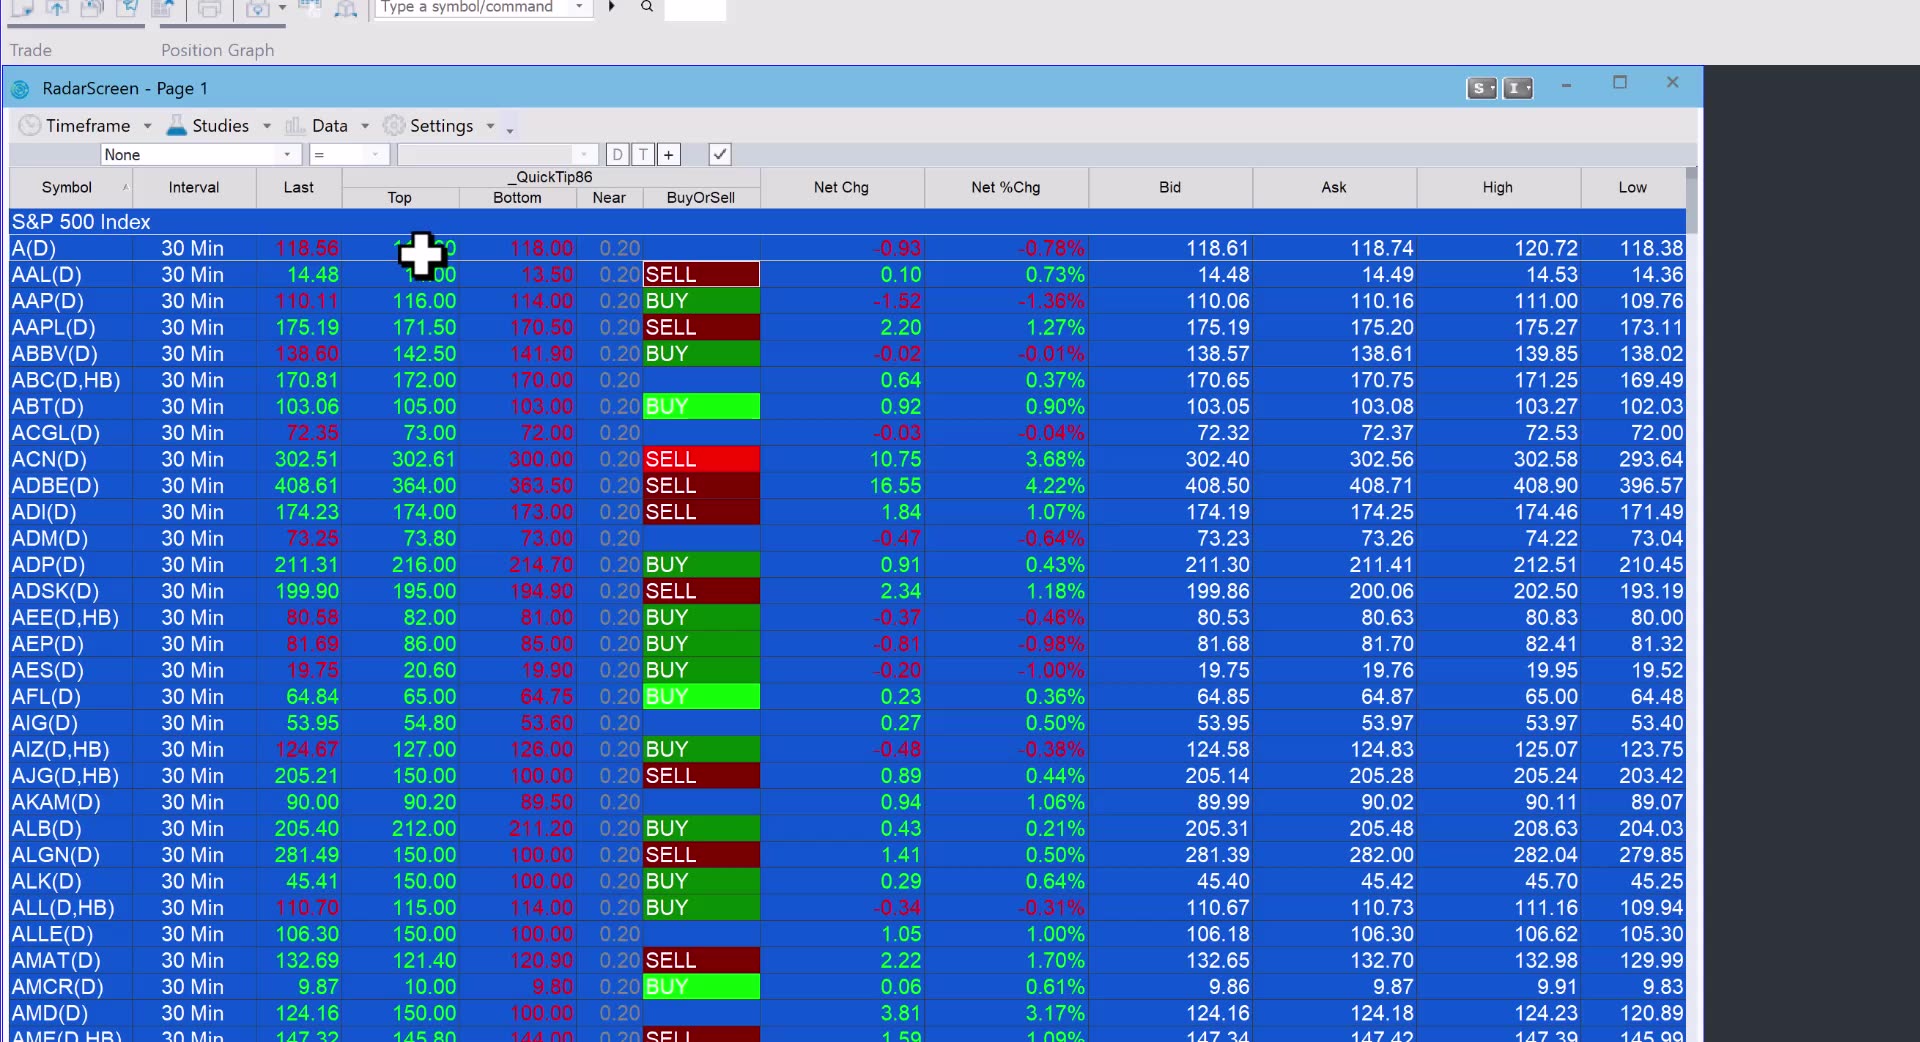Select the first Trade order icon
Image resolution: width=1920 pixels, height=1042 pixels.
[x=22, y=8]
